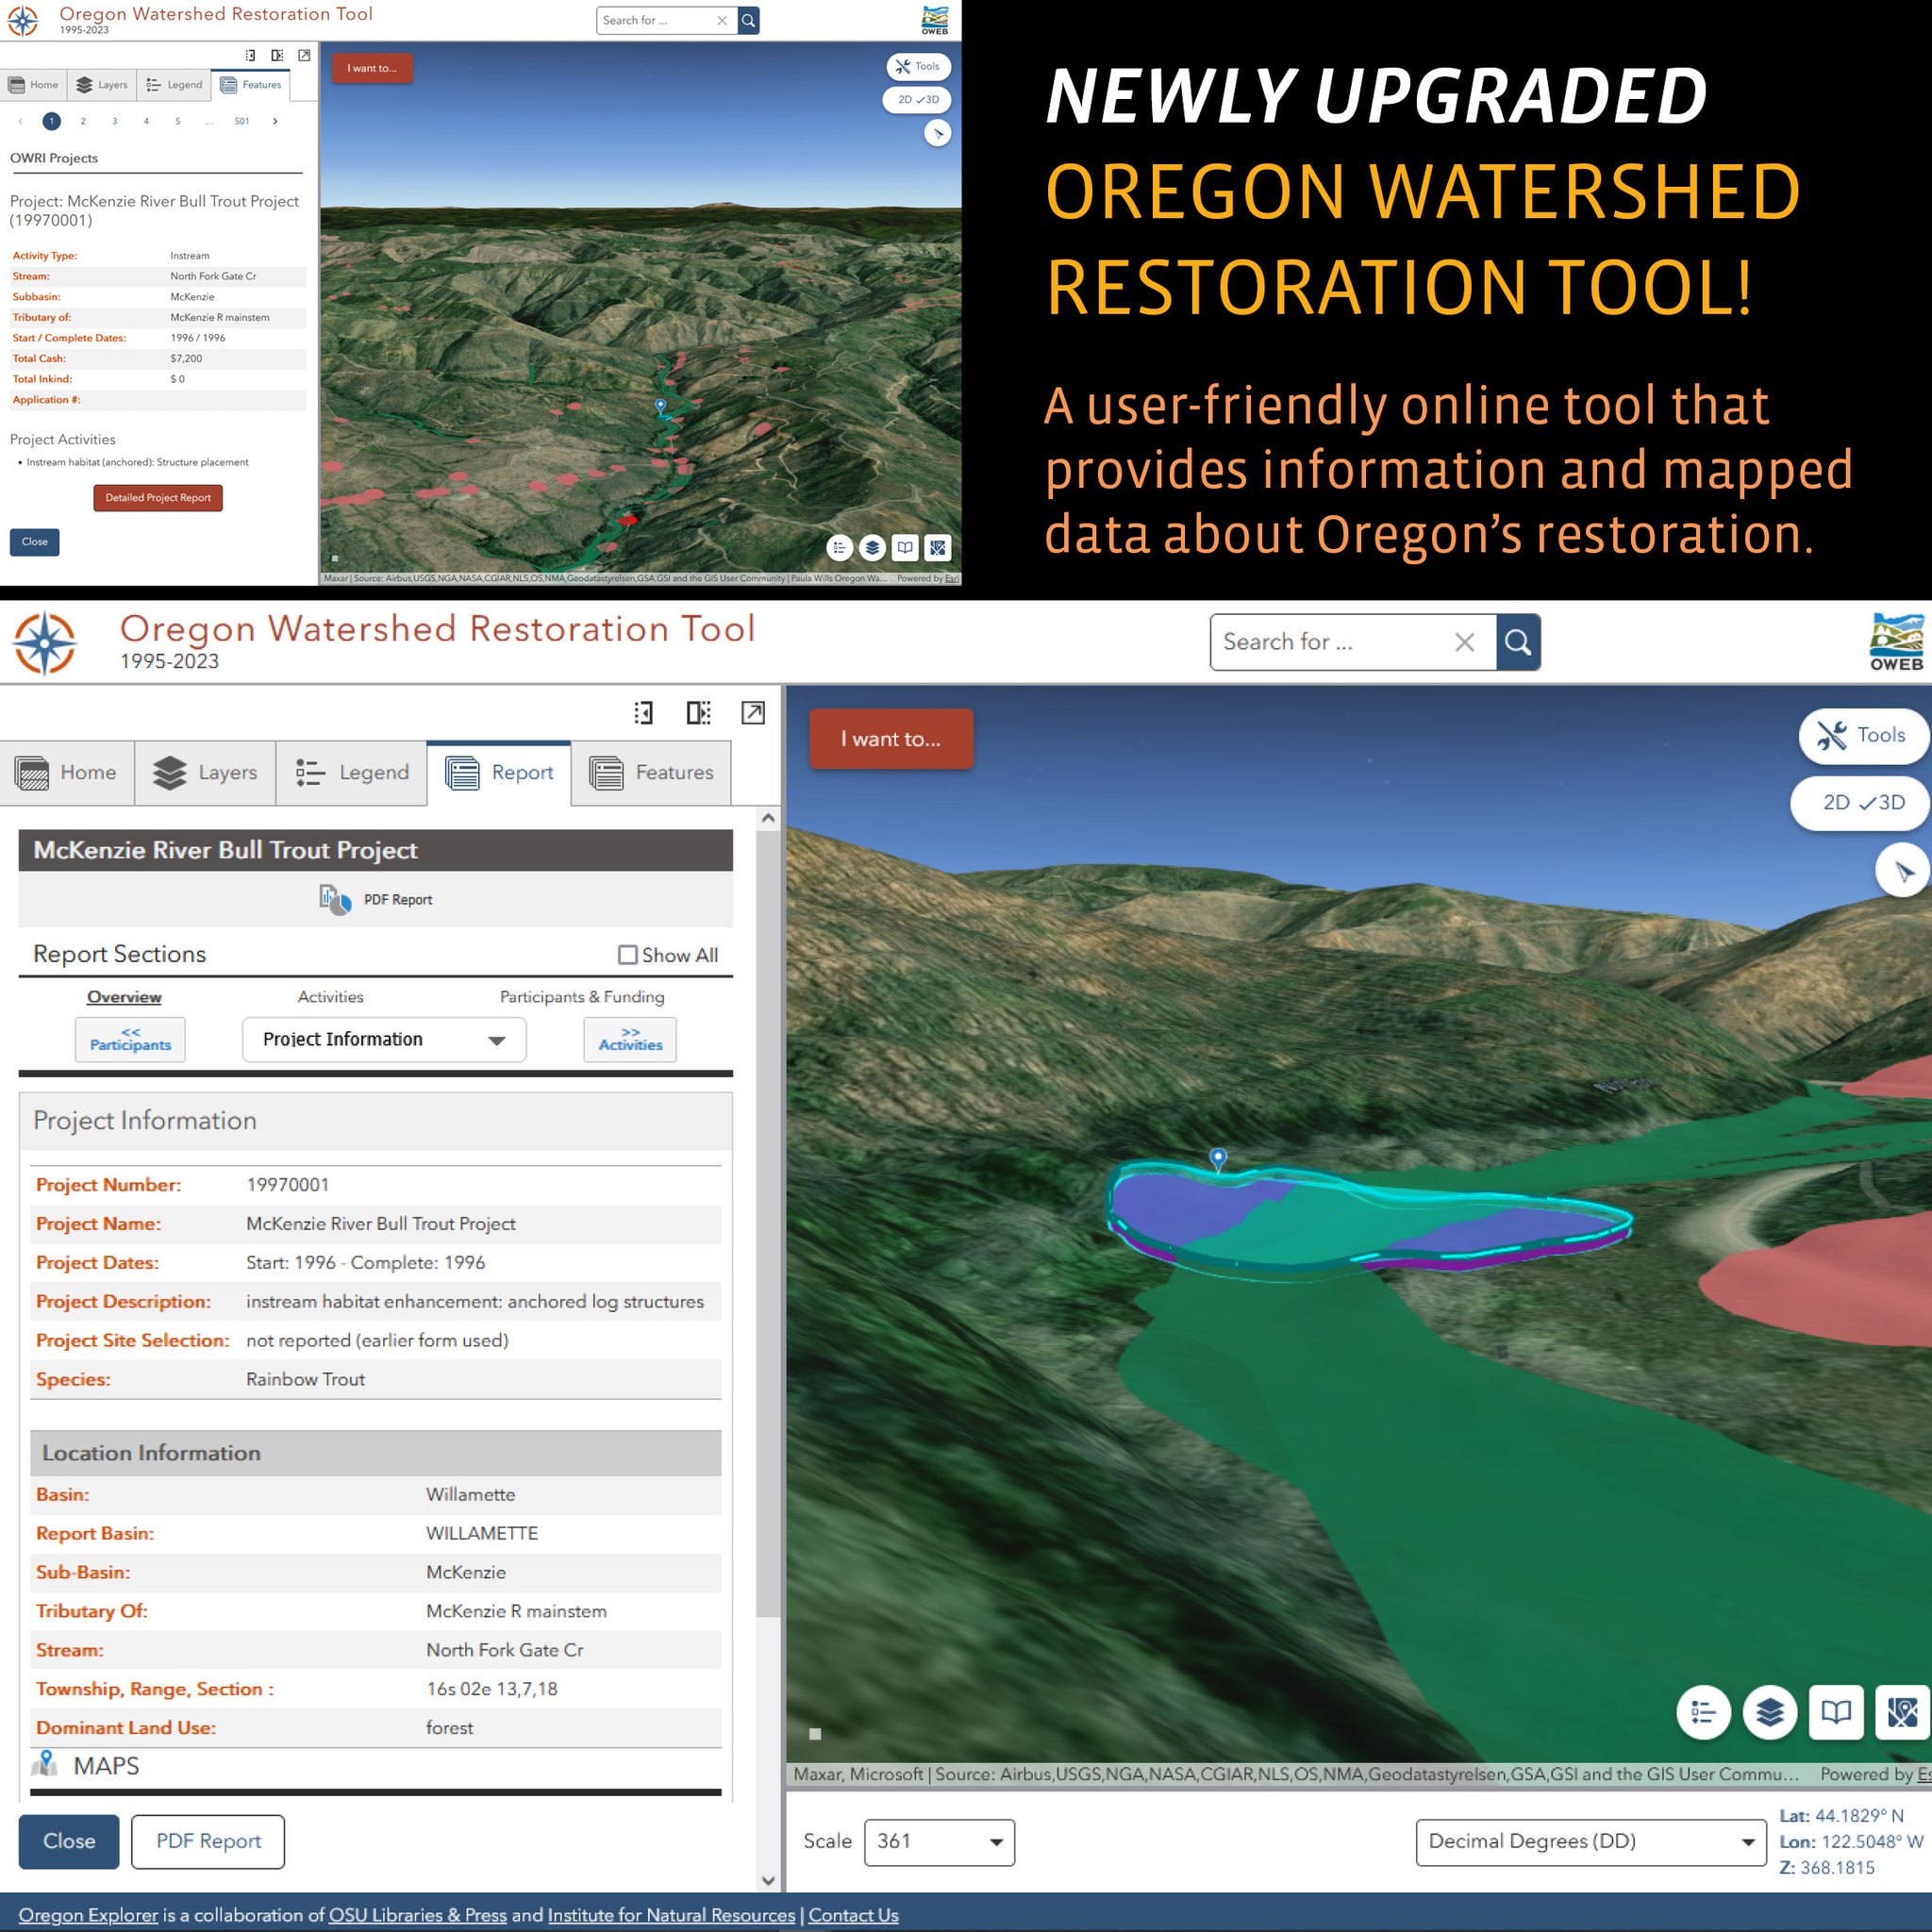
Task: Open the Scale dropdown showing 361
Action: click(x=939, y=1842)
